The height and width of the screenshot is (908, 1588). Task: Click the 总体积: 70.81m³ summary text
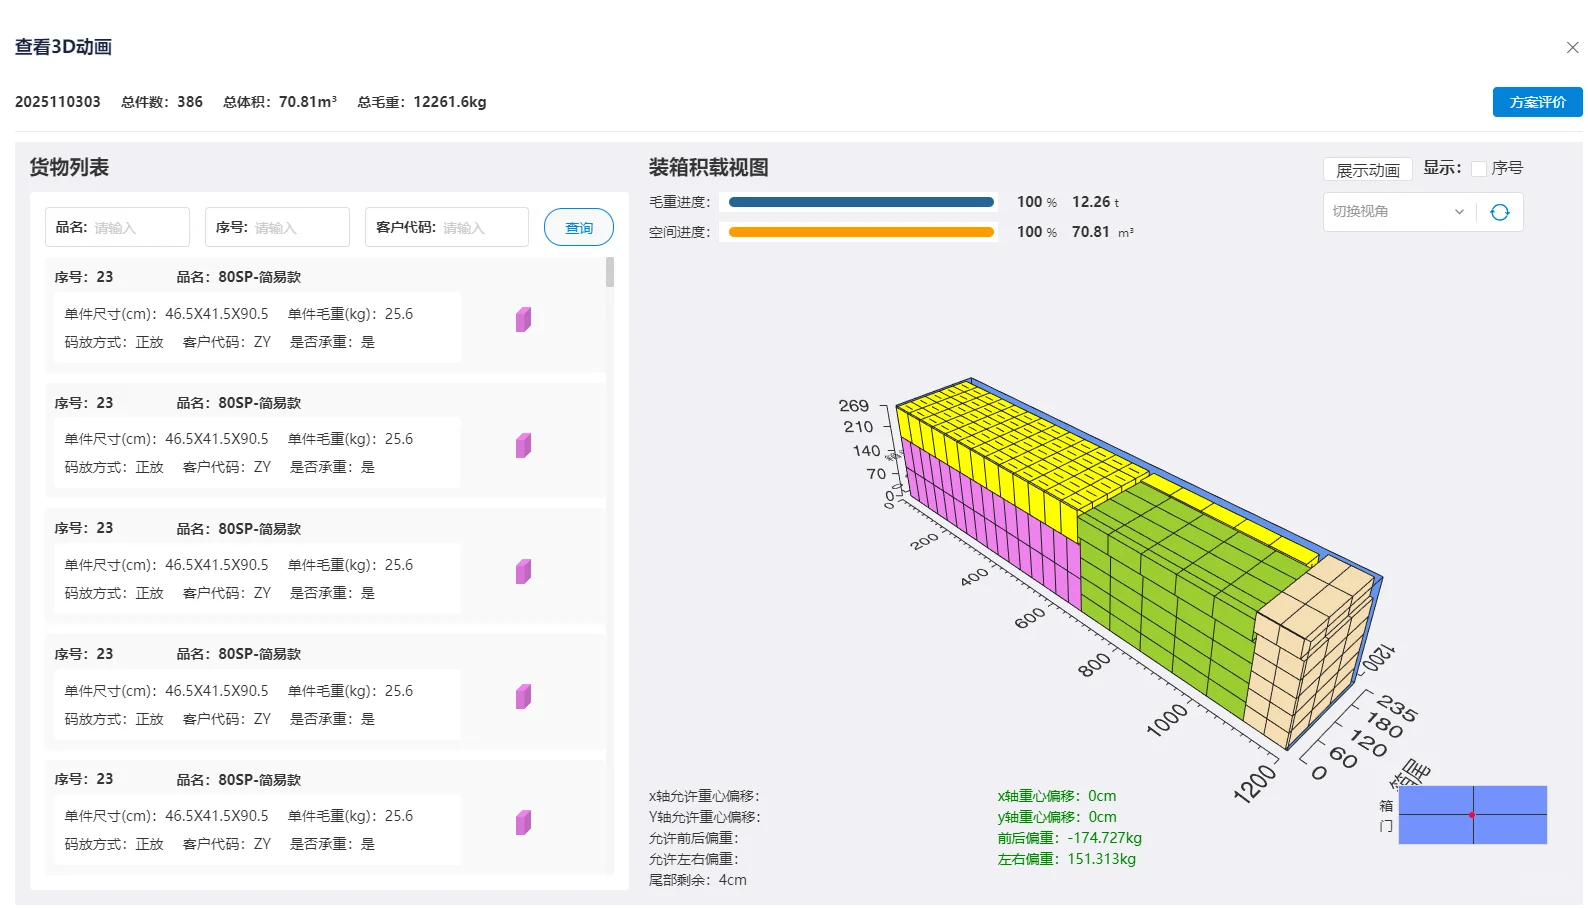[x=280, y=102]
